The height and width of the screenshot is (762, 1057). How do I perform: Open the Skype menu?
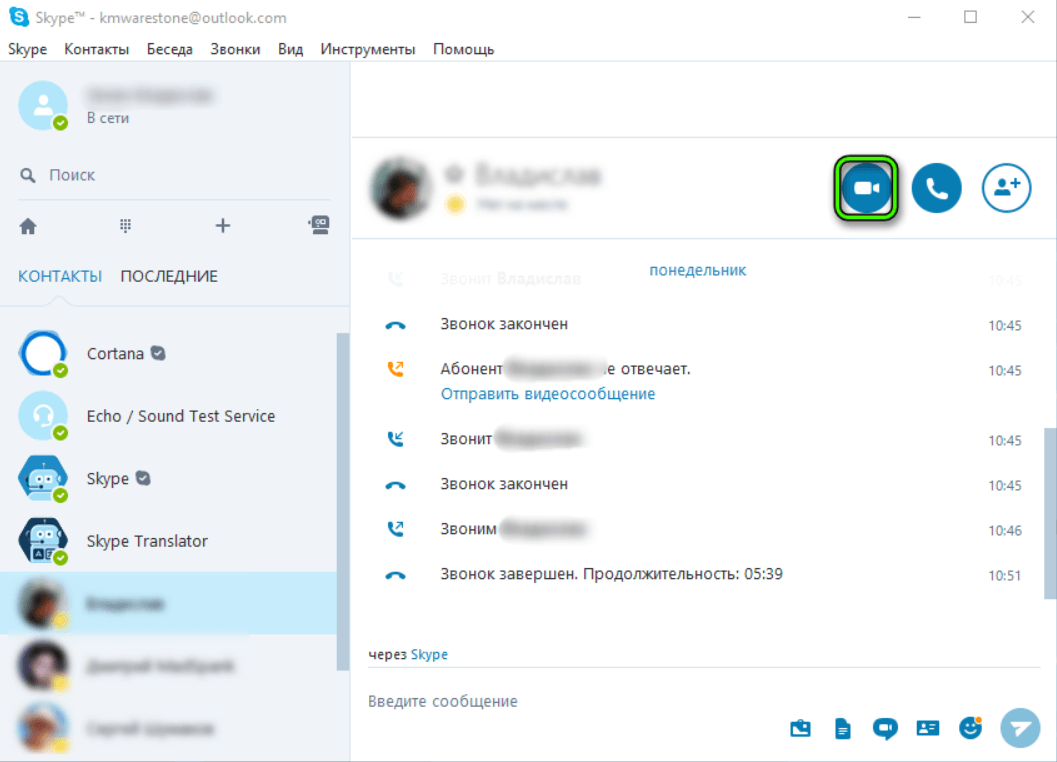28,49
